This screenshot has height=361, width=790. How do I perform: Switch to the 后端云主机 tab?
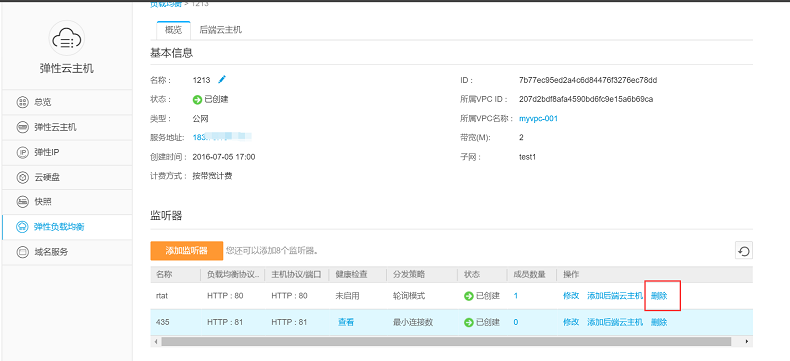click(x=221, y=30)
